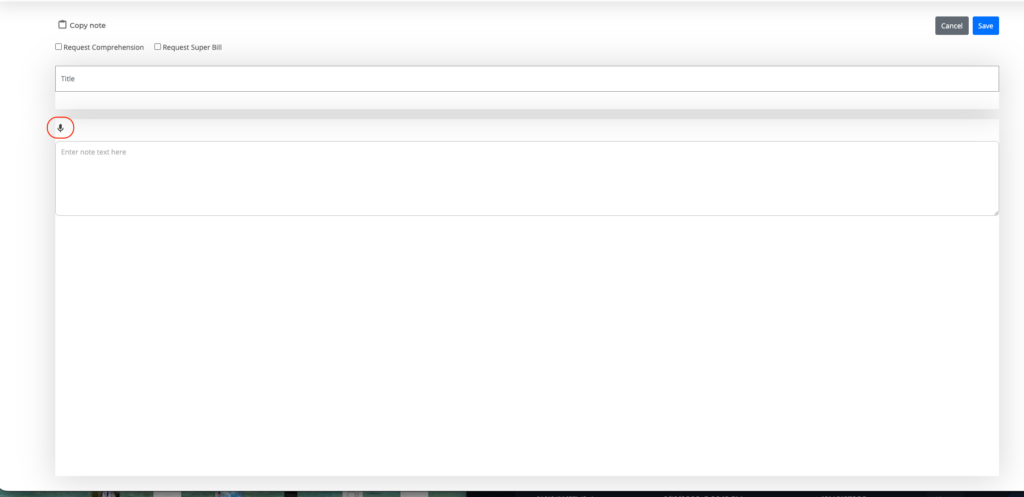The width and height of the screenshot is (1024, 497).
Task: Discard the note using the gray Cancel button
Action: pyautogui.click(x=952, y=25)
